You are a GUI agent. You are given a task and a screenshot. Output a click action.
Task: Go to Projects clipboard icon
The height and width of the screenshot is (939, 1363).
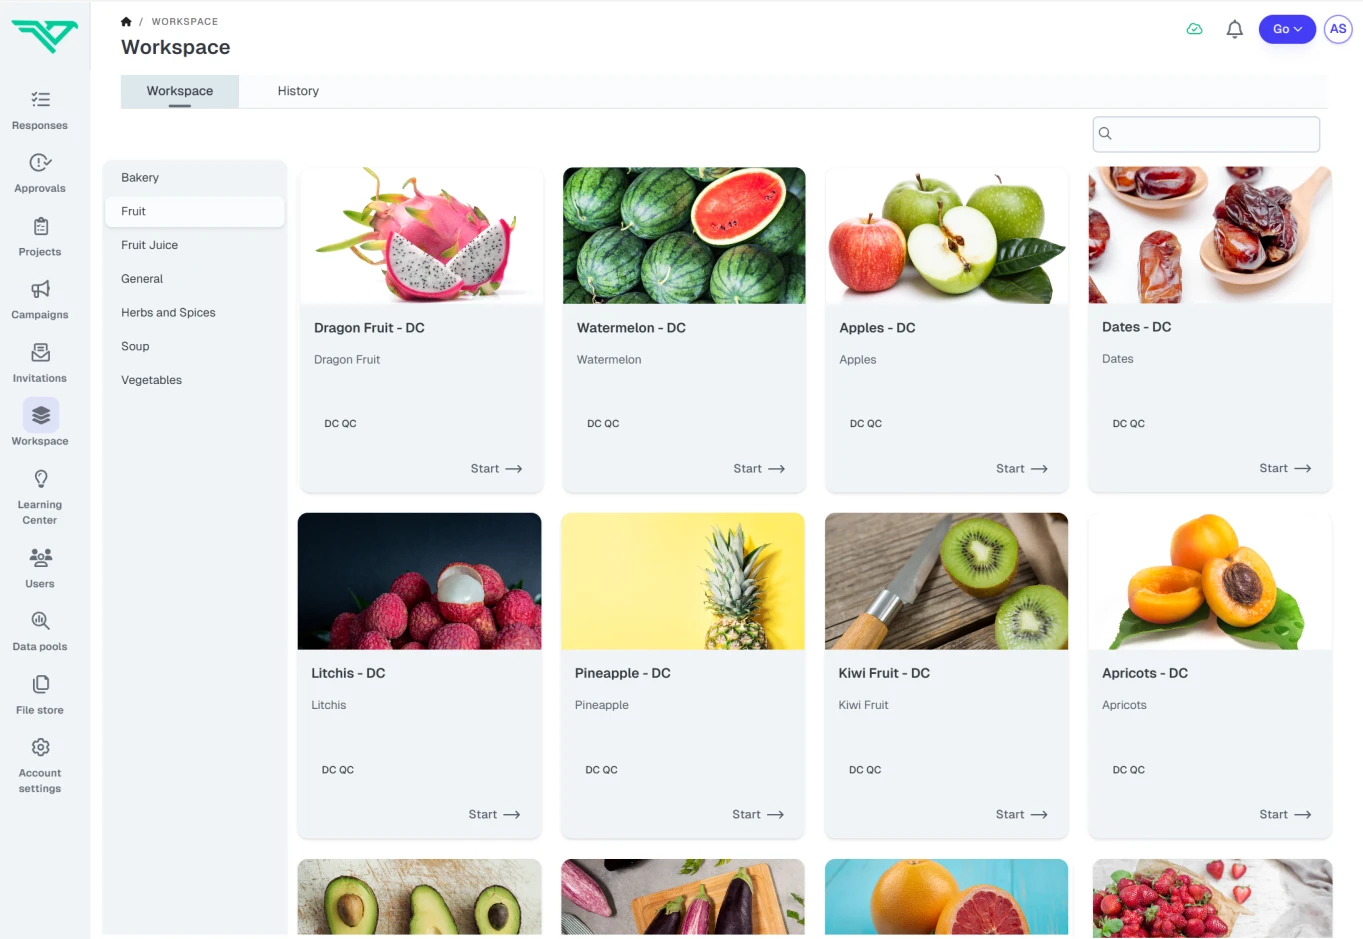[40, 226]
